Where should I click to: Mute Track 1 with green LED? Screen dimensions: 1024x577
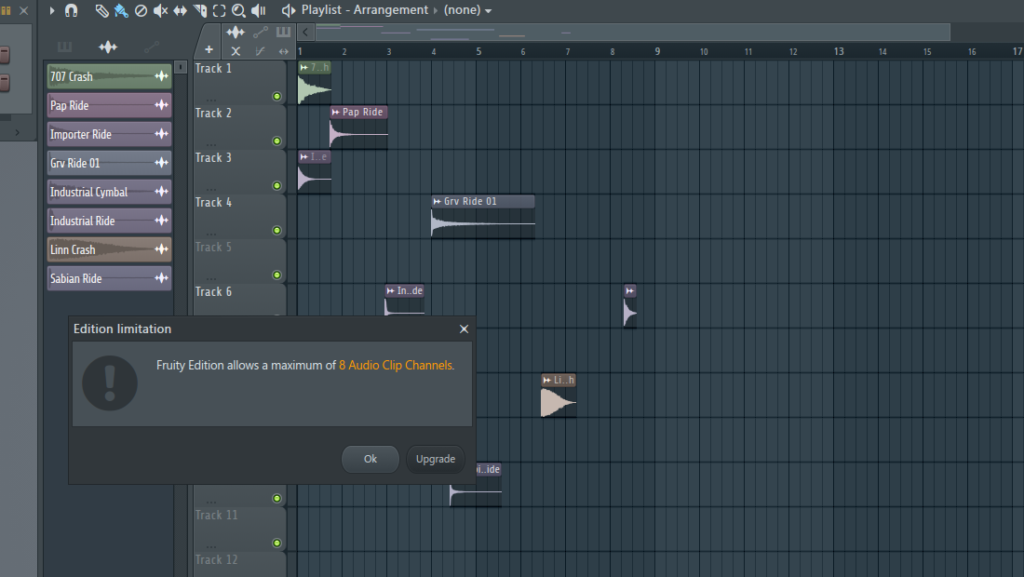click(277, 97)
